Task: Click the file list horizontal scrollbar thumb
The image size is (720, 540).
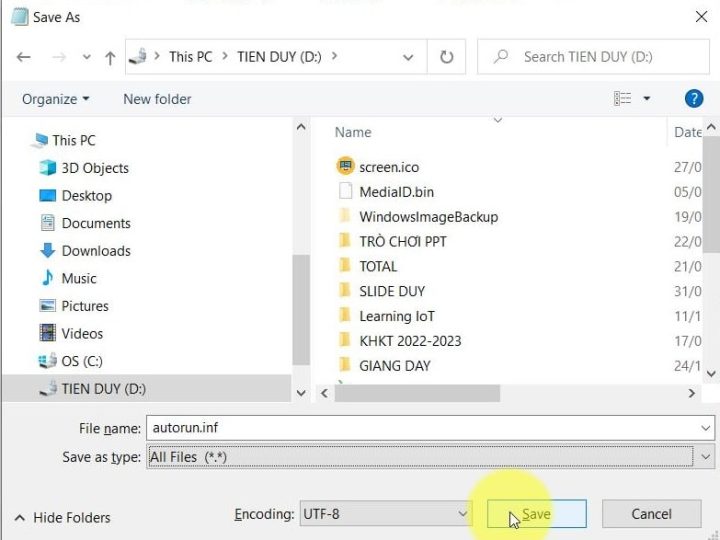Action: pos(417,393)
